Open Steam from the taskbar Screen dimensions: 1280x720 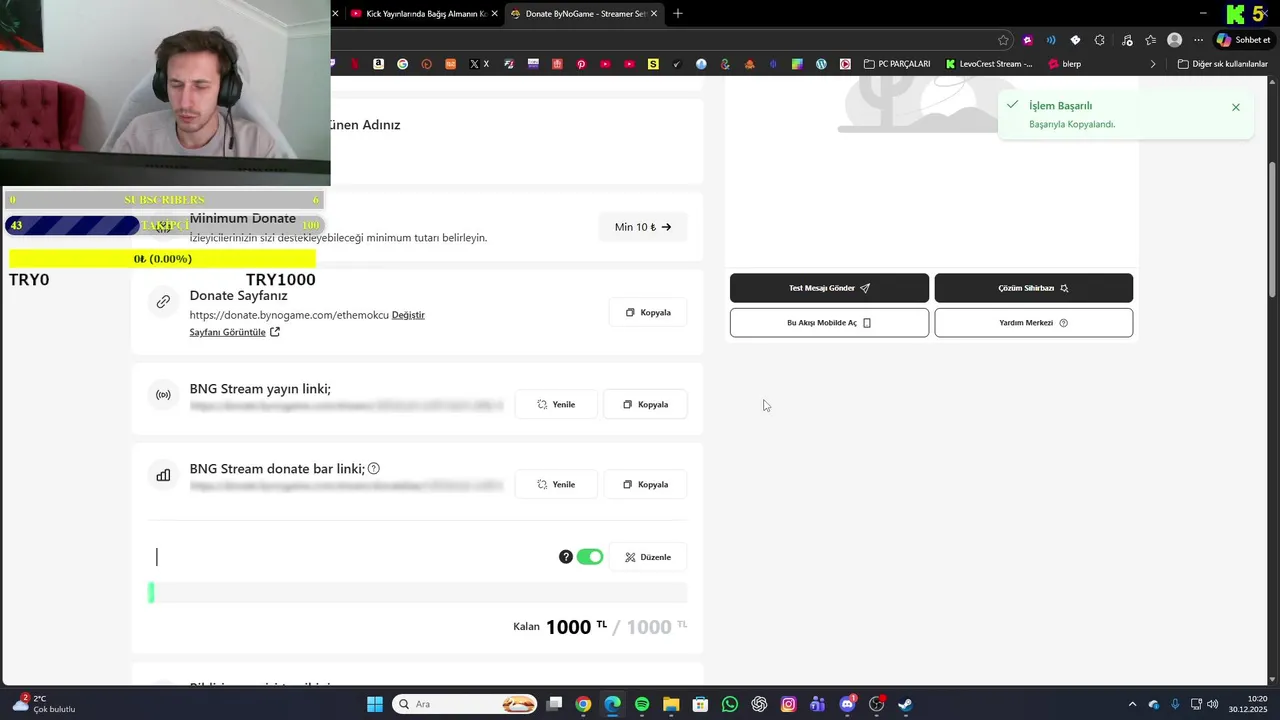pyautogui.click(x=906, y=704)
